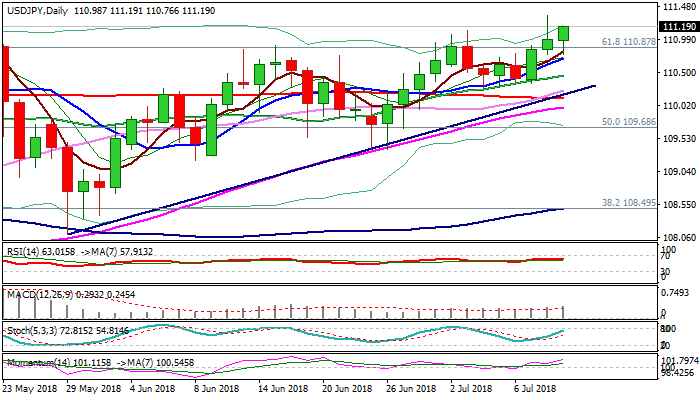Click the 20 Jun 2018 date label

(x=346, y=389)
